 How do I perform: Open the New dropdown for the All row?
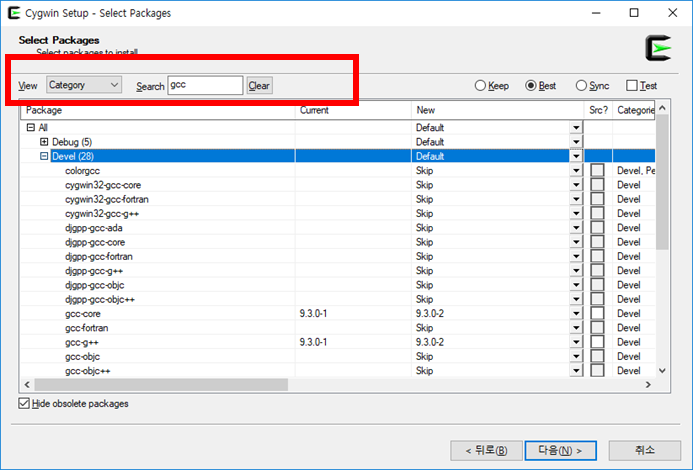[x=576, y=128]
